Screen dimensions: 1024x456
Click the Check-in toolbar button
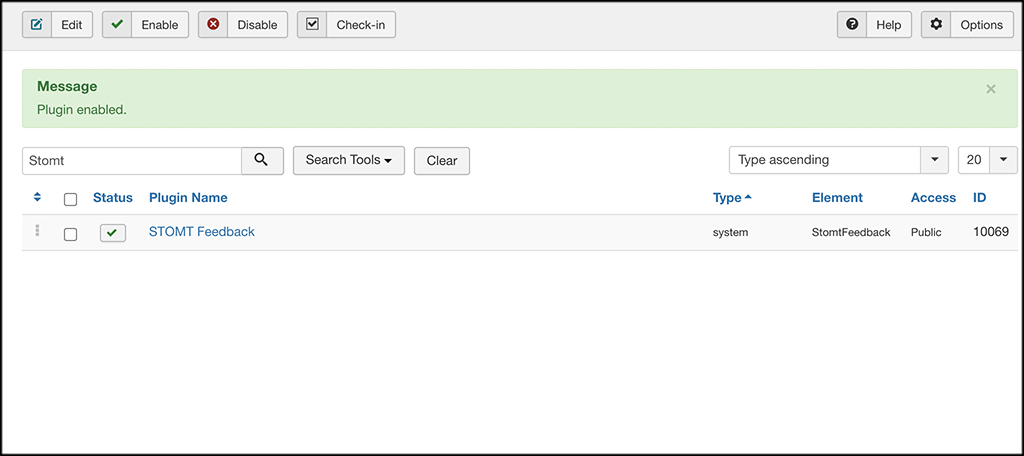tap(346, 25)
